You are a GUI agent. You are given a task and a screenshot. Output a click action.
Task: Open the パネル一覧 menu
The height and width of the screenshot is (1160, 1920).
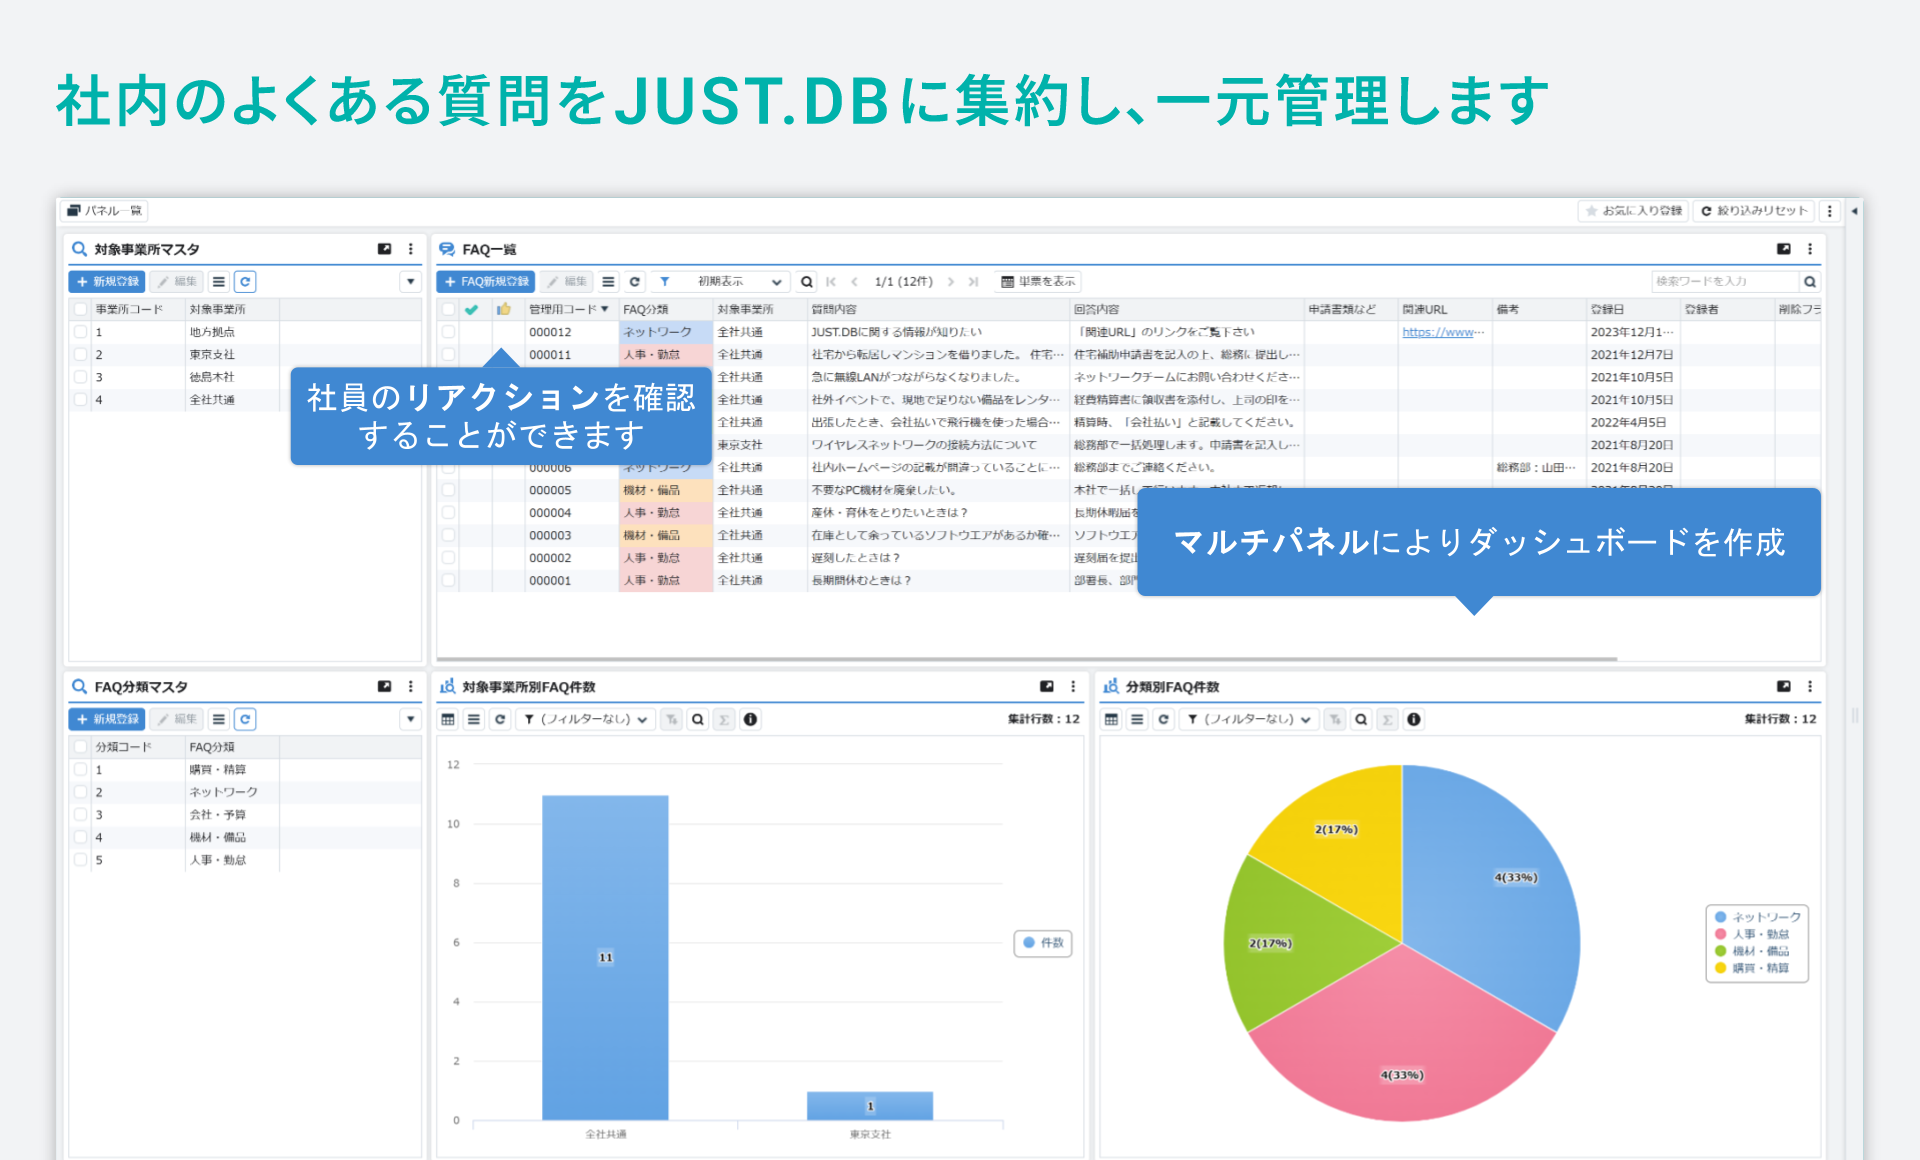pyautogui.click(x=105, y=210)
